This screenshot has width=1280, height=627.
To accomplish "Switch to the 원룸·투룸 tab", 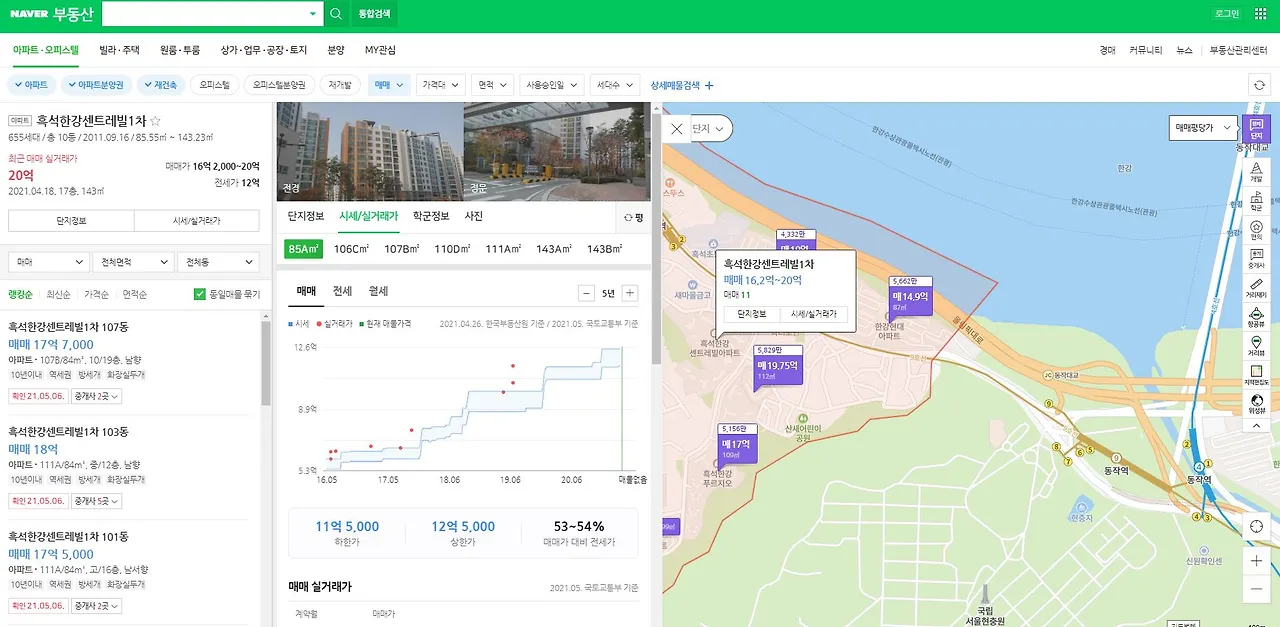I will (x=180, y=50).
